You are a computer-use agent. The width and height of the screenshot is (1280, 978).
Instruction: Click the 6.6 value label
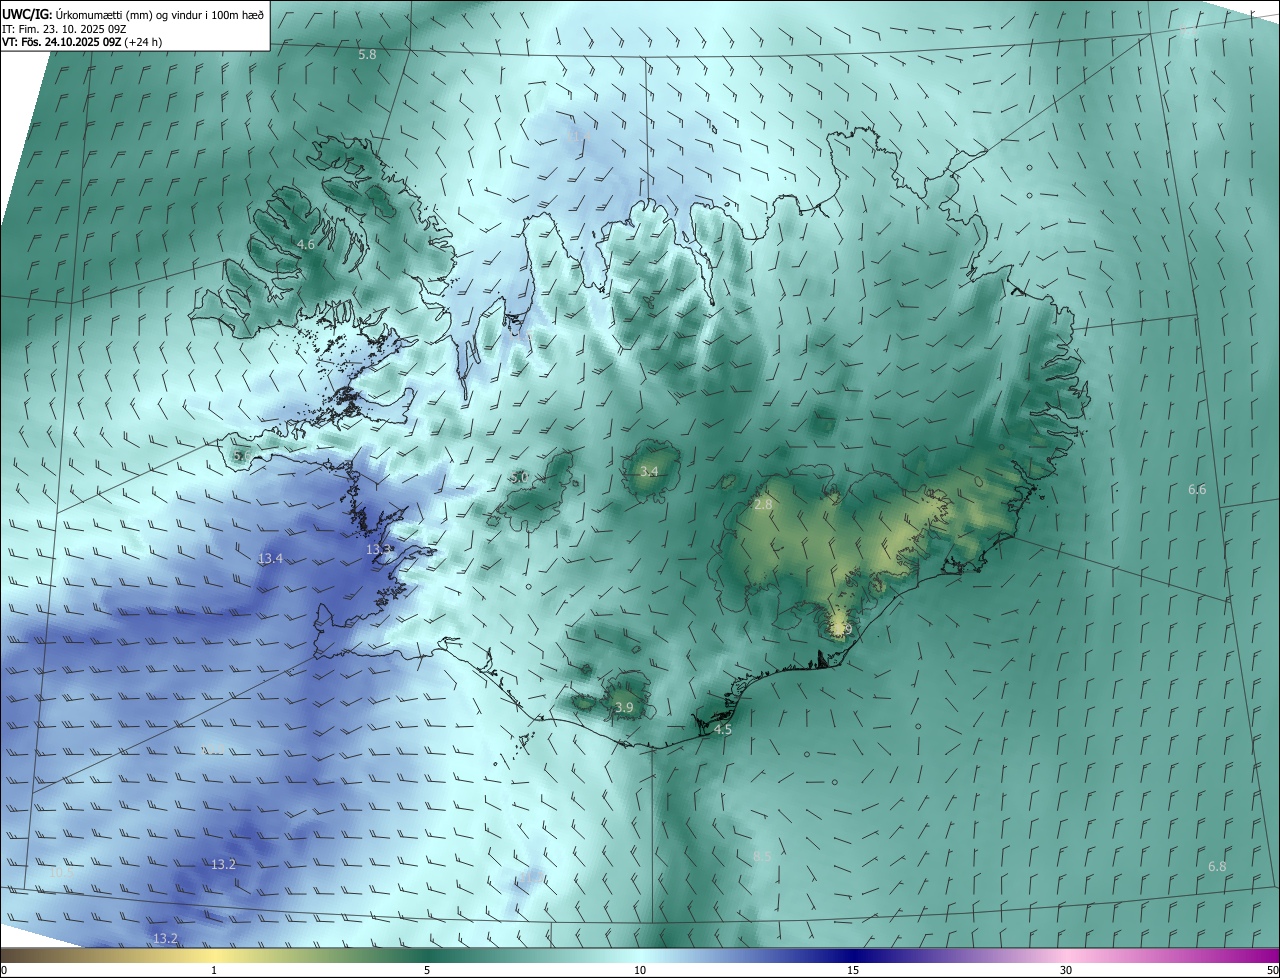click(x=1197, y=489)
